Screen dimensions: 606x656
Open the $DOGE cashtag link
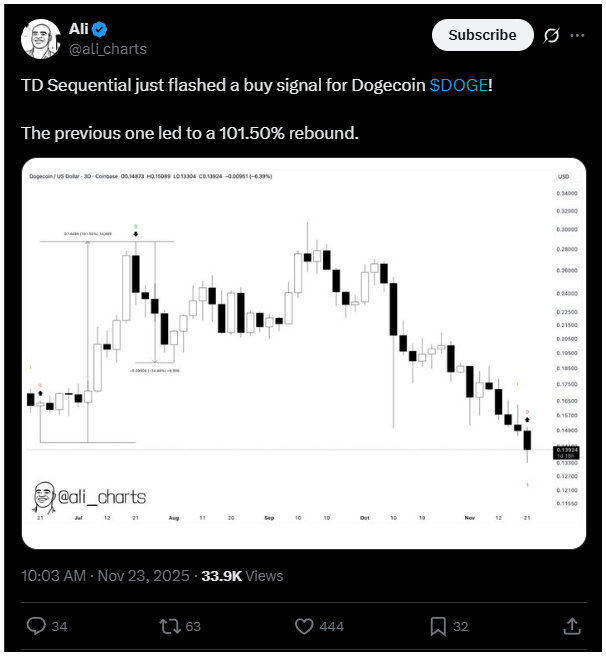[x=459, y=86]
